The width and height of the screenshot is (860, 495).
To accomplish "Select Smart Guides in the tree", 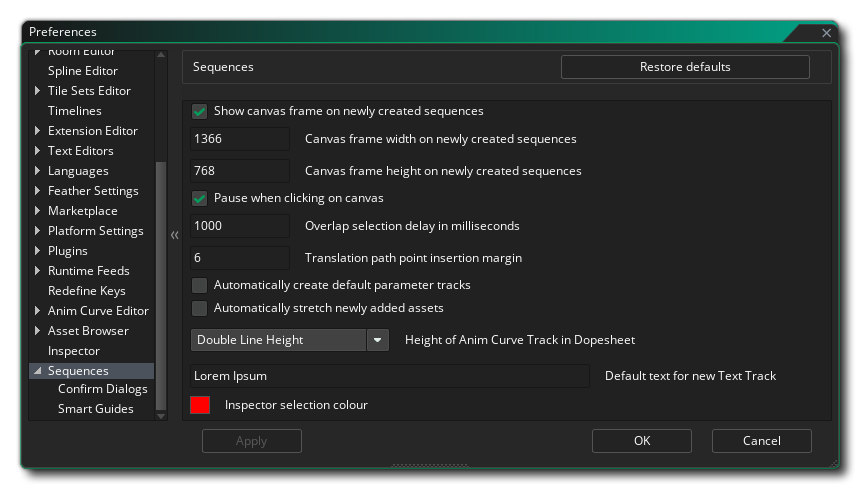I will tap(95, 409).
